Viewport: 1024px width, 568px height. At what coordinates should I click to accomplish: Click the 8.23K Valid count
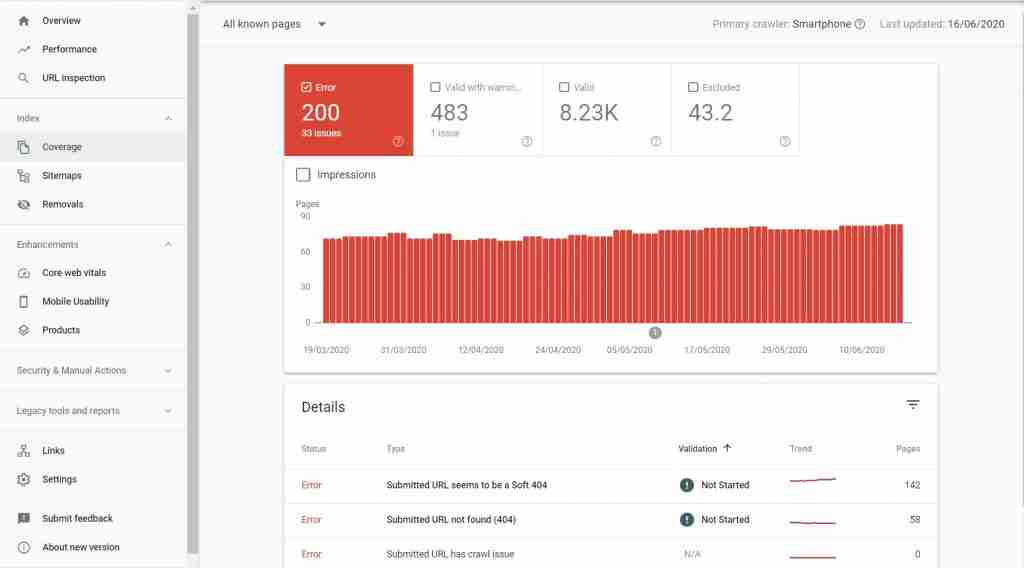click(x=588, y=113)
